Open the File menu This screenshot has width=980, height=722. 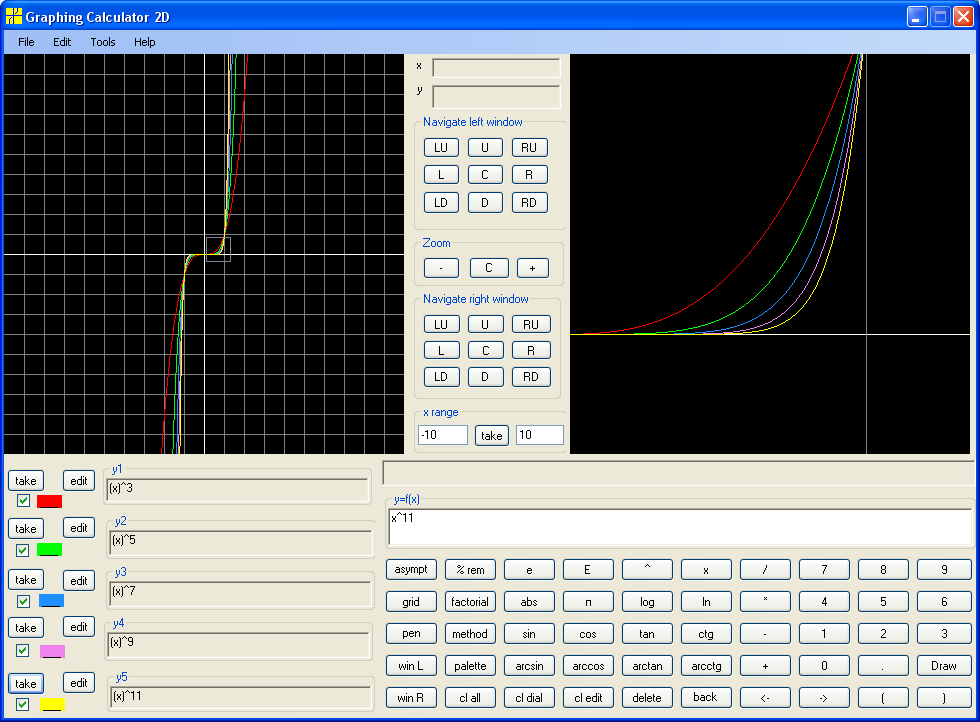point(26,42)
